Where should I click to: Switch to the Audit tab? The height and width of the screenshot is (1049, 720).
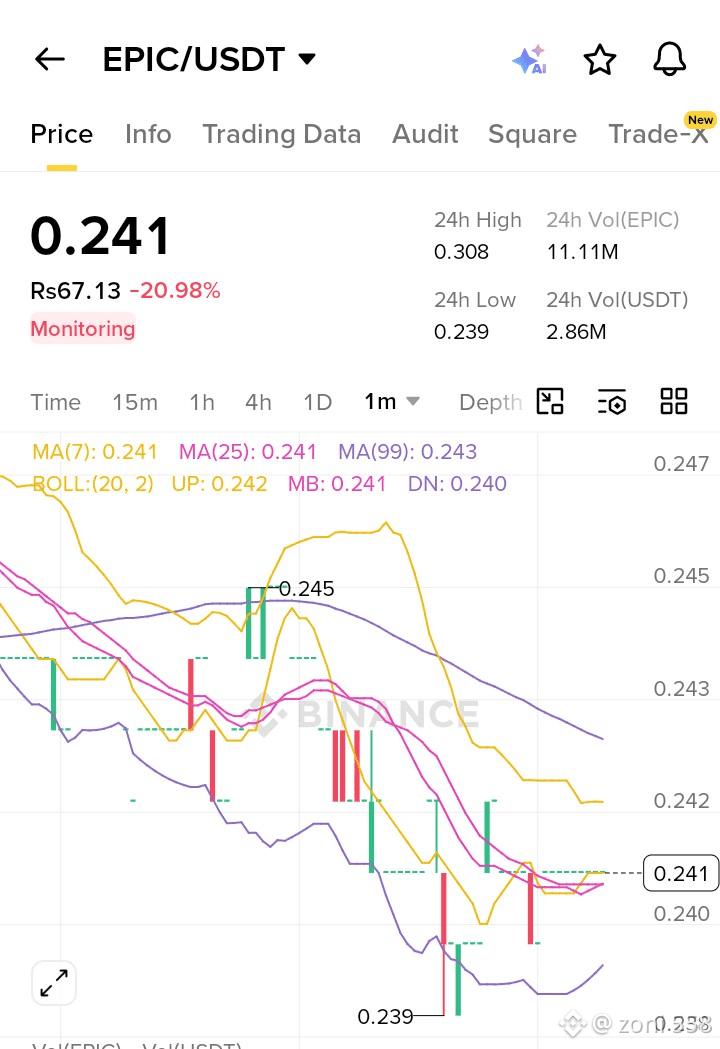(426, 134)
